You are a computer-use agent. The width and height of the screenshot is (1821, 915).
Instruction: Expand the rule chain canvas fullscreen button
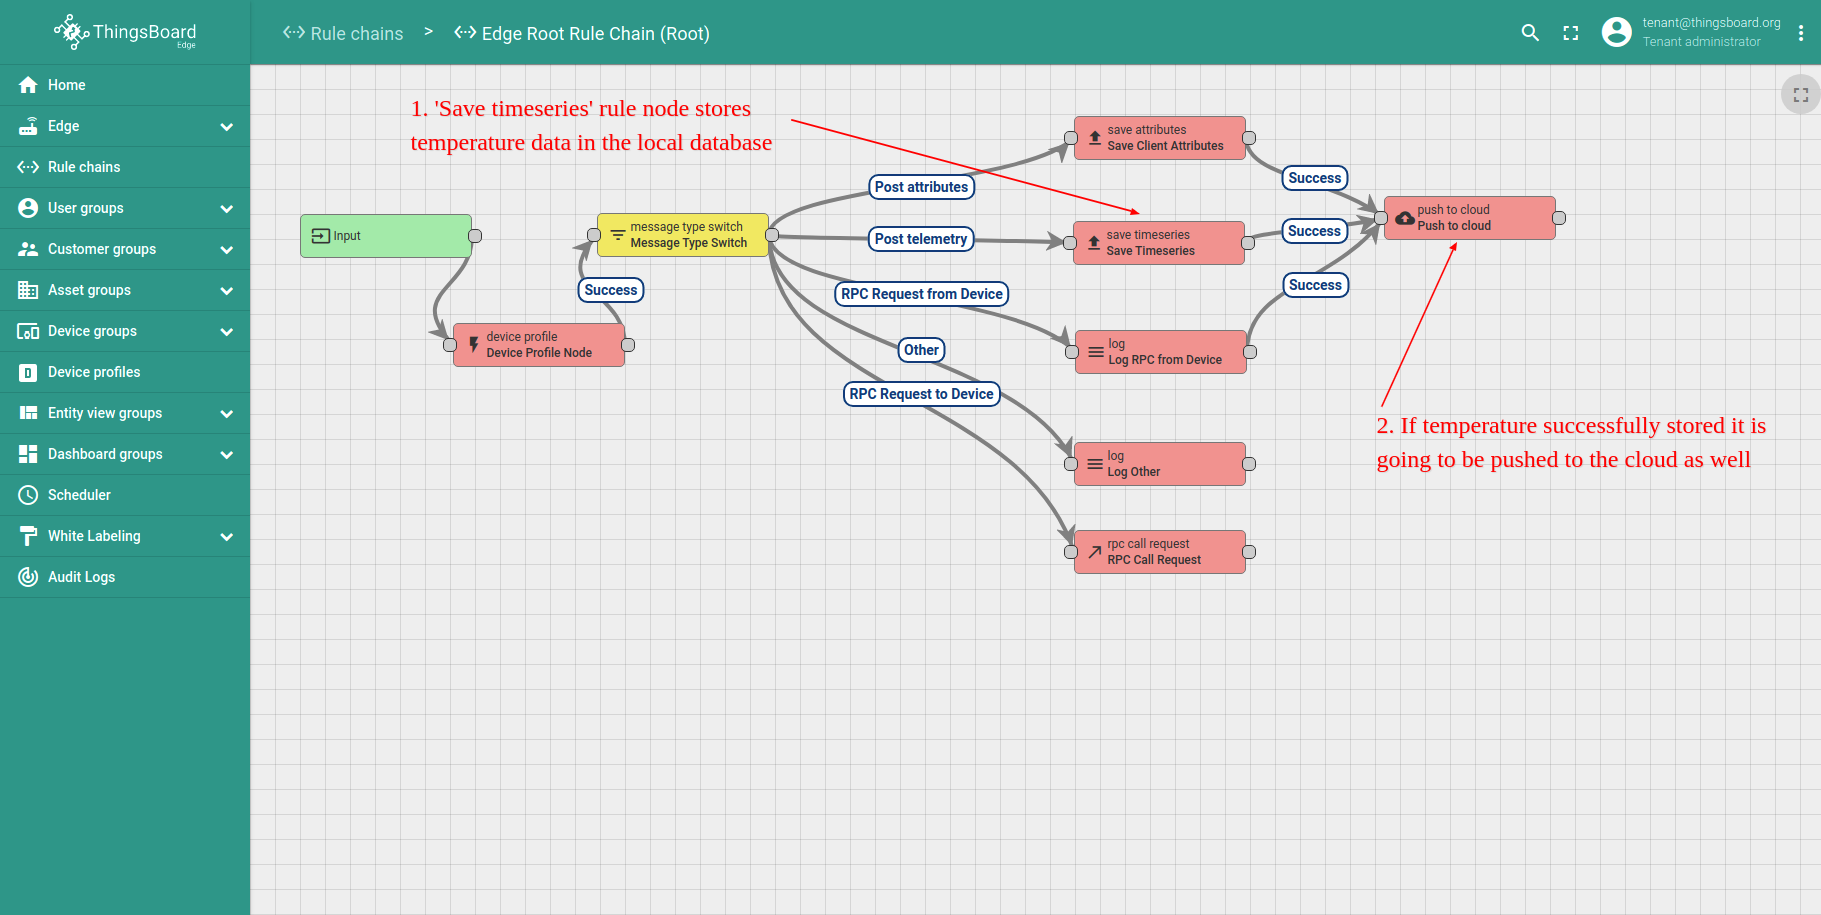pyautogui.click(x=1800, y=95)
